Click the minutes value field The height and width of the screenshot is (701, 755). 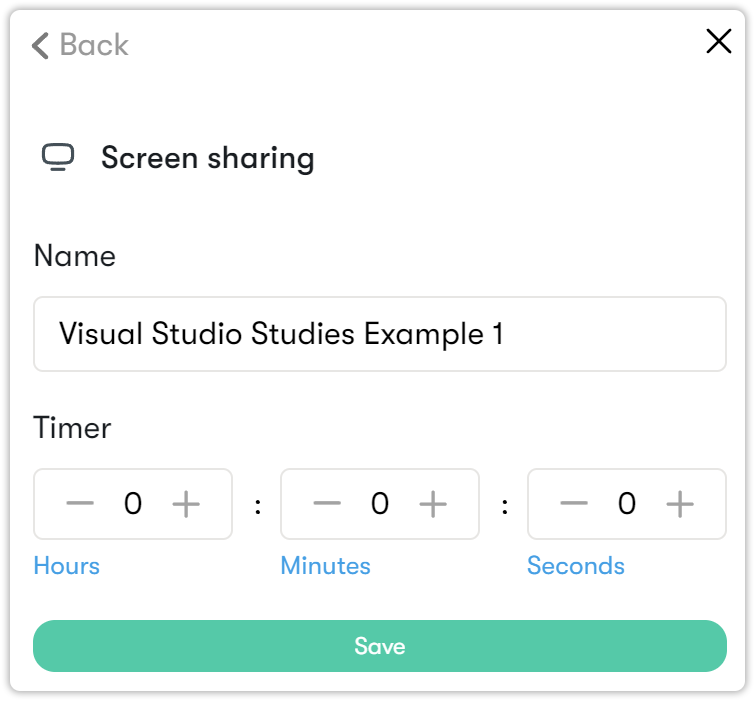point(380,504)
